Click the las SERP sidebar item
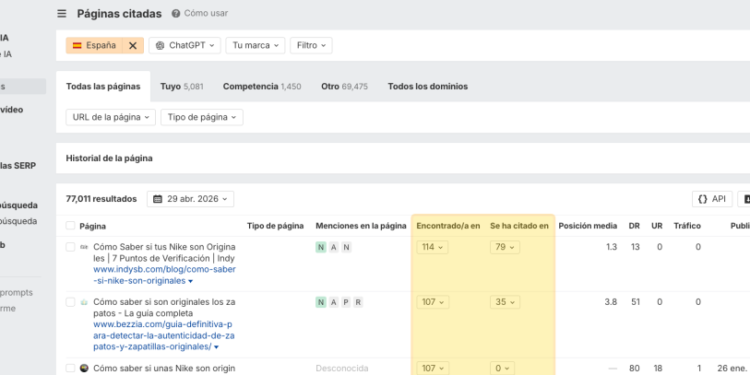The height and width of the screenshot is (375, 750). 18,166
